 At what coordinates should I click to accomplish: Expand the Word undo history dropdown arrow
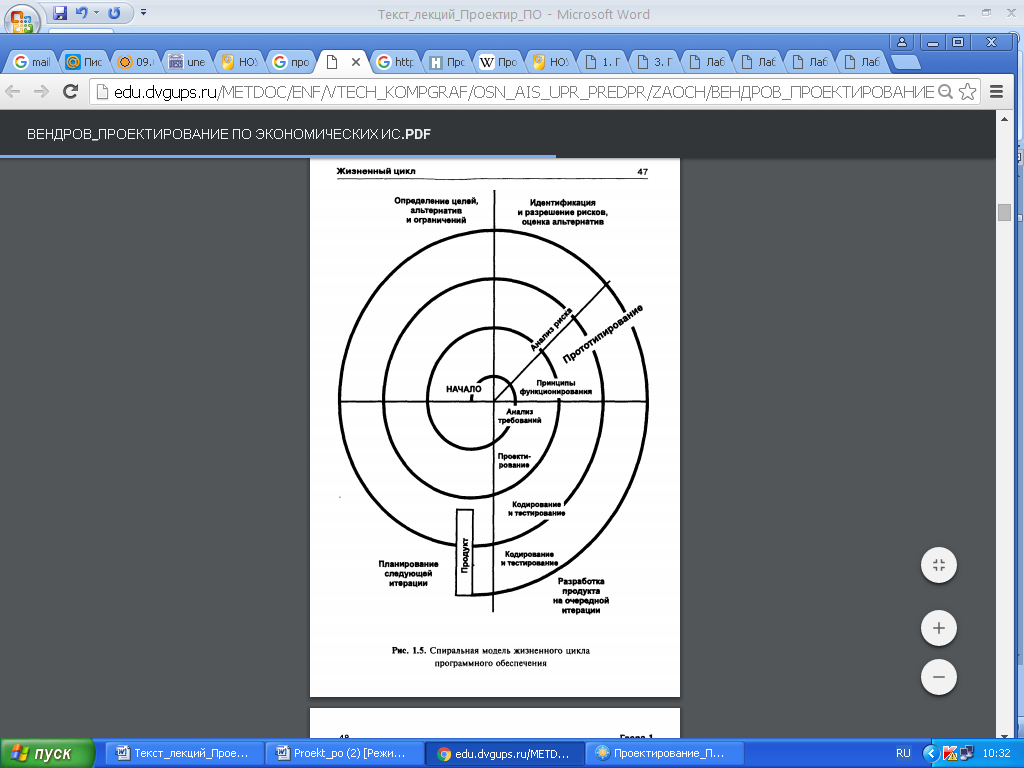[x=96, y=14]
